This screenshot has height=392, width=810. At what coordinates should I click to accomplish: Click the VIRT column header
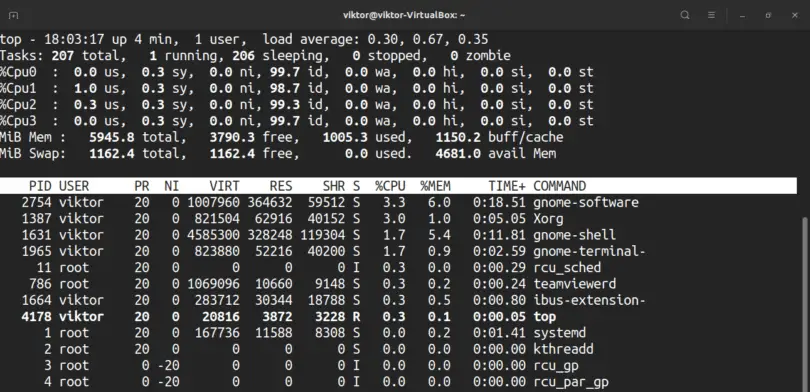224,186
